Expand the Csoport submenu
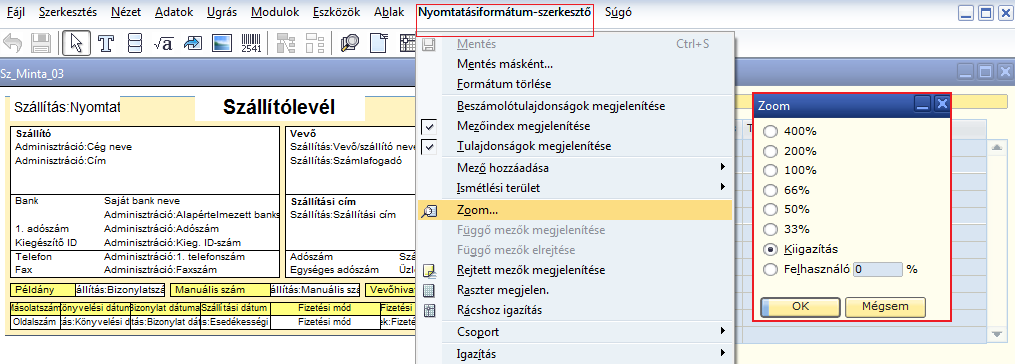Image resolution: width=1015 pixels, height=364 pixels. coord(722,332)
